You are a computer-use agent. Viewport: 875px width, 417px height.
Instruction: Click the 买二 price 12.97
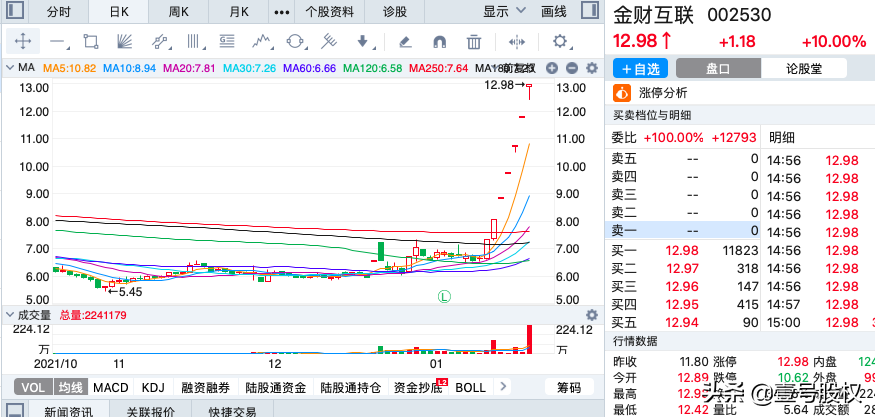coord(682,269)
